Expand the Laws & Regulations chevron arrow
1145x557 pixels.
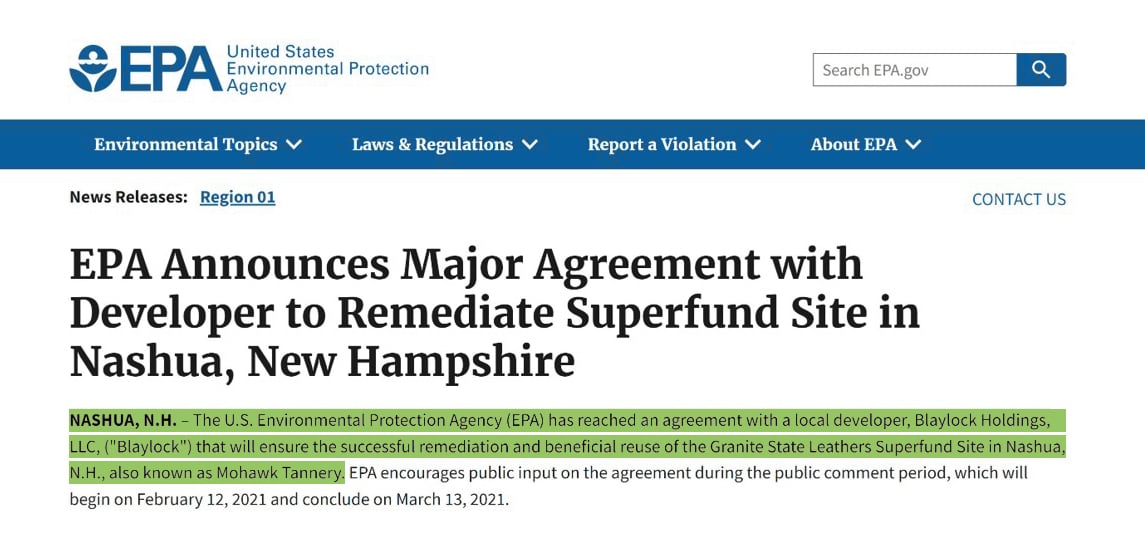530,144
